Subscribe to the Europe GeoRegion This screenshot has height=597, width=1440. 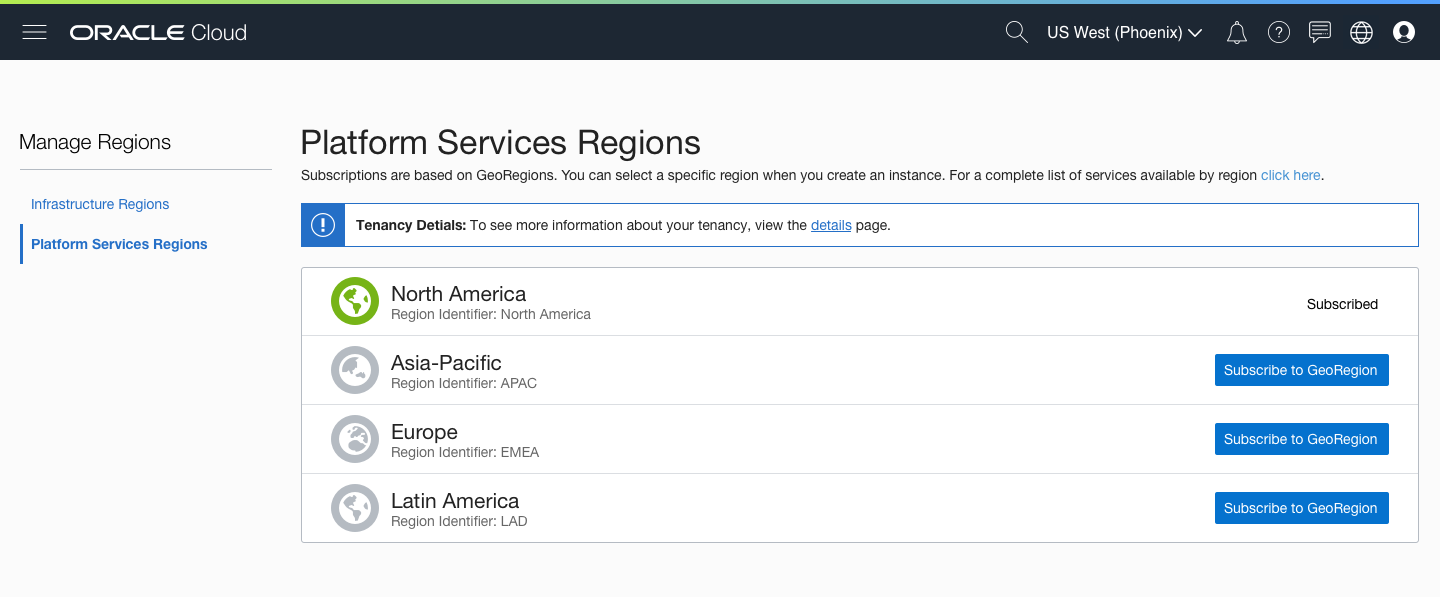click(x=1301, y=439)
